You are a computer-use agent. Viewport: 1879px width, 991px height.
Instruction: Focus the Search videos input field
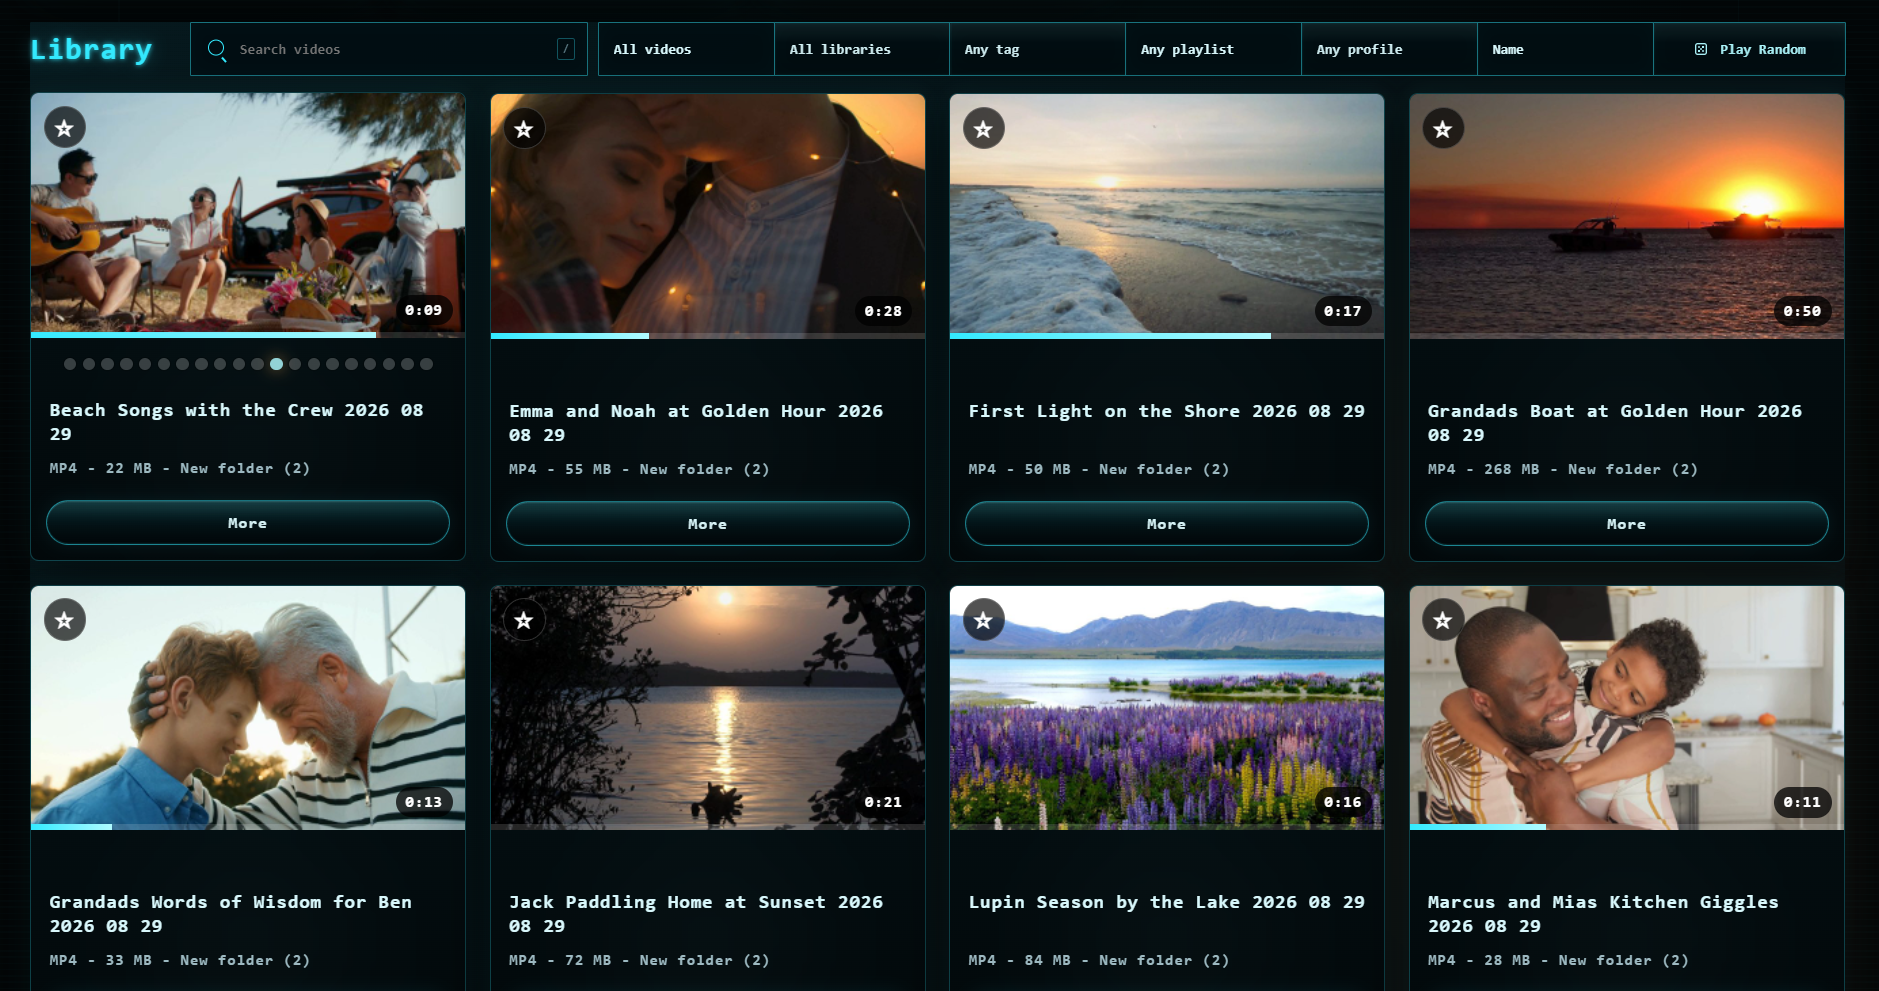pos(390,49)
